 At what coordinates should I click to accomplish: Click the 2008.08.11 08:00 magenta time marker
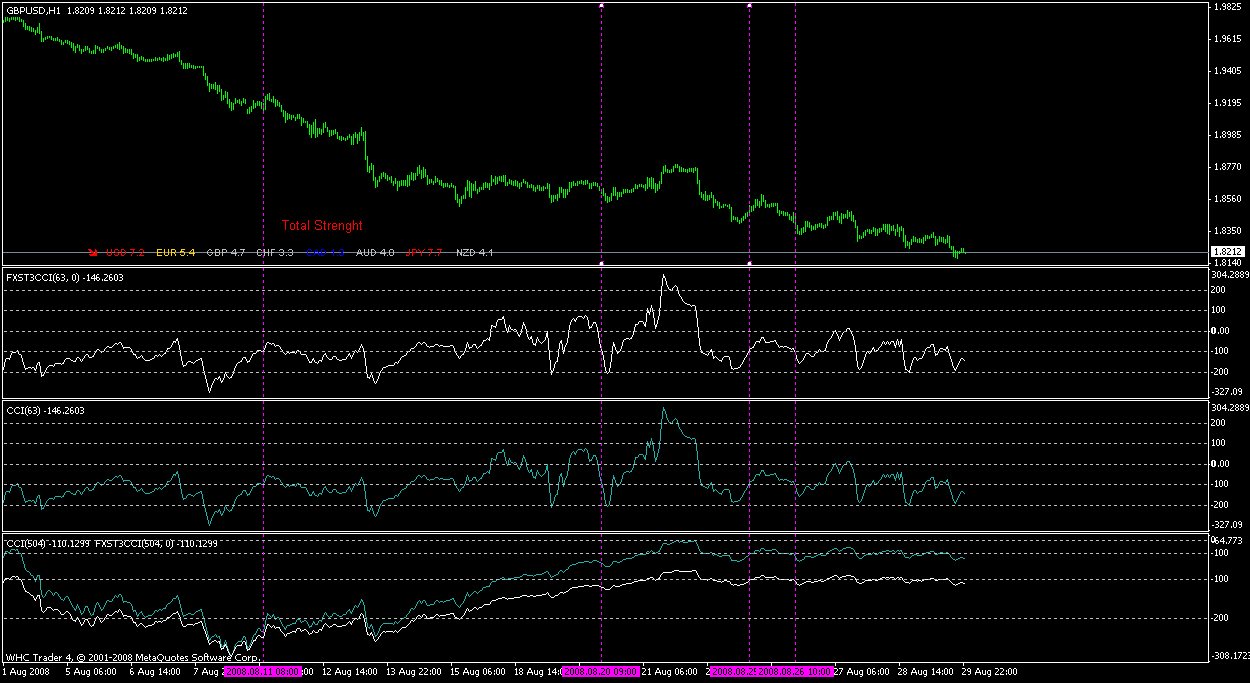[262, 672]
